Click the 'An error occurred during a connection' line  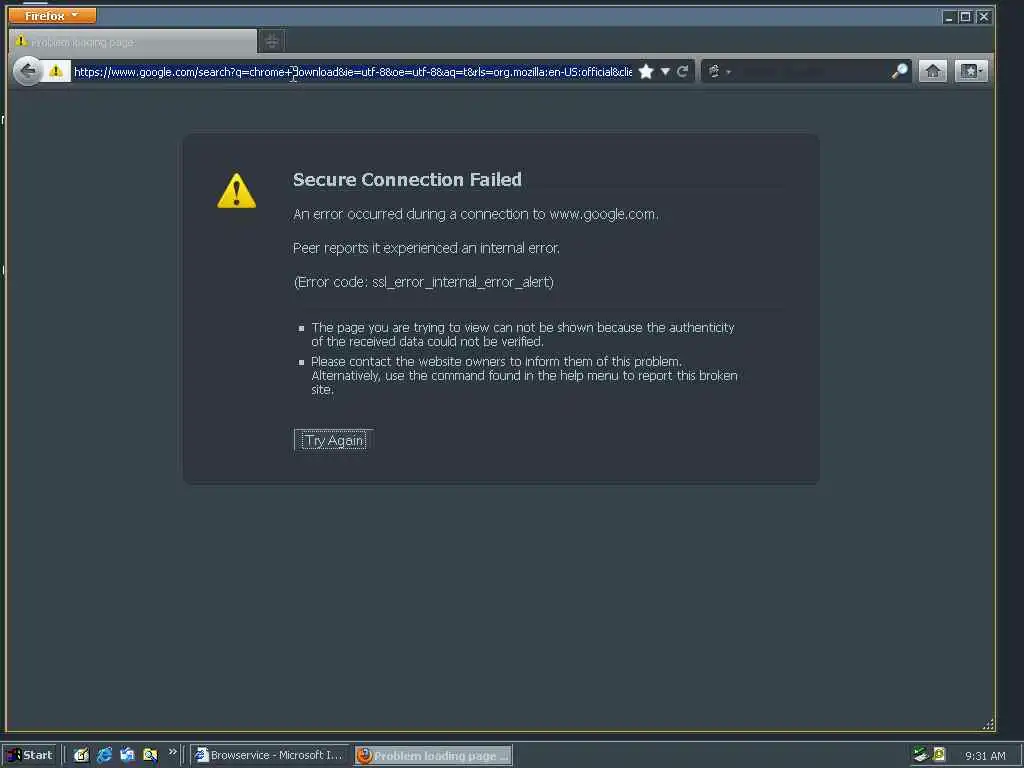click(x=475, y=214)
